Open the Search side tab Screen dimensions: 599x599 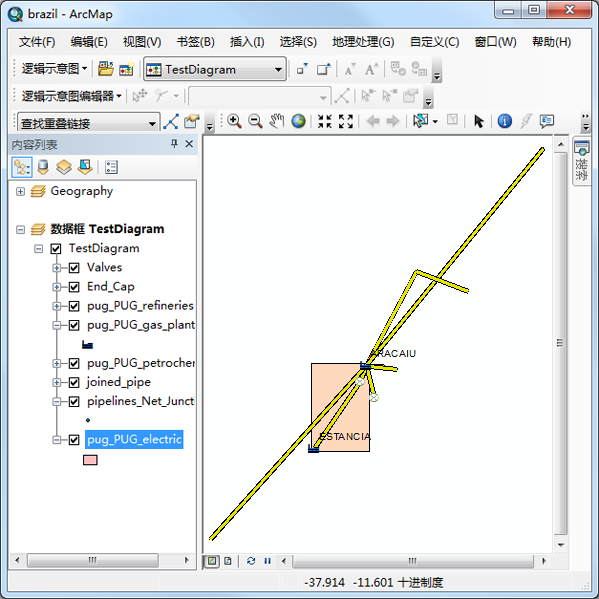pos(581,162)
